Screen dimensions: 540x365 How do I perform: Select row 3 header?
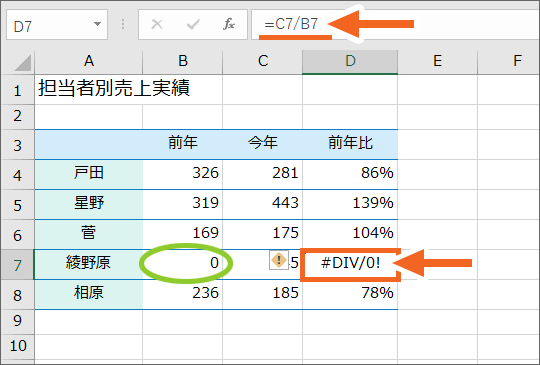click(18, 145)
